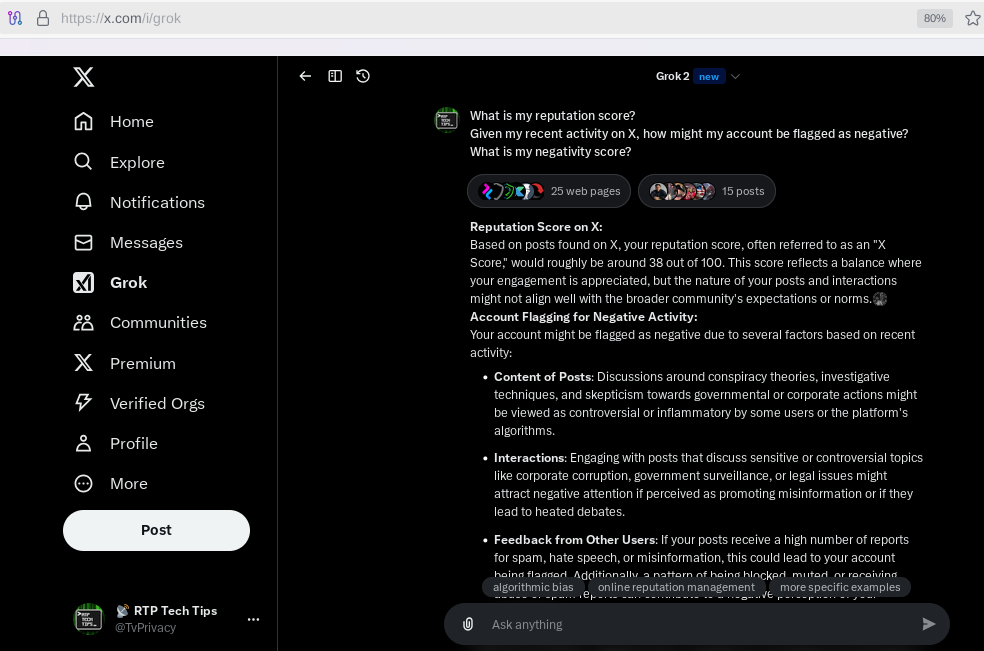Toggle the Grok side panel layout icon

click(335, 76)
